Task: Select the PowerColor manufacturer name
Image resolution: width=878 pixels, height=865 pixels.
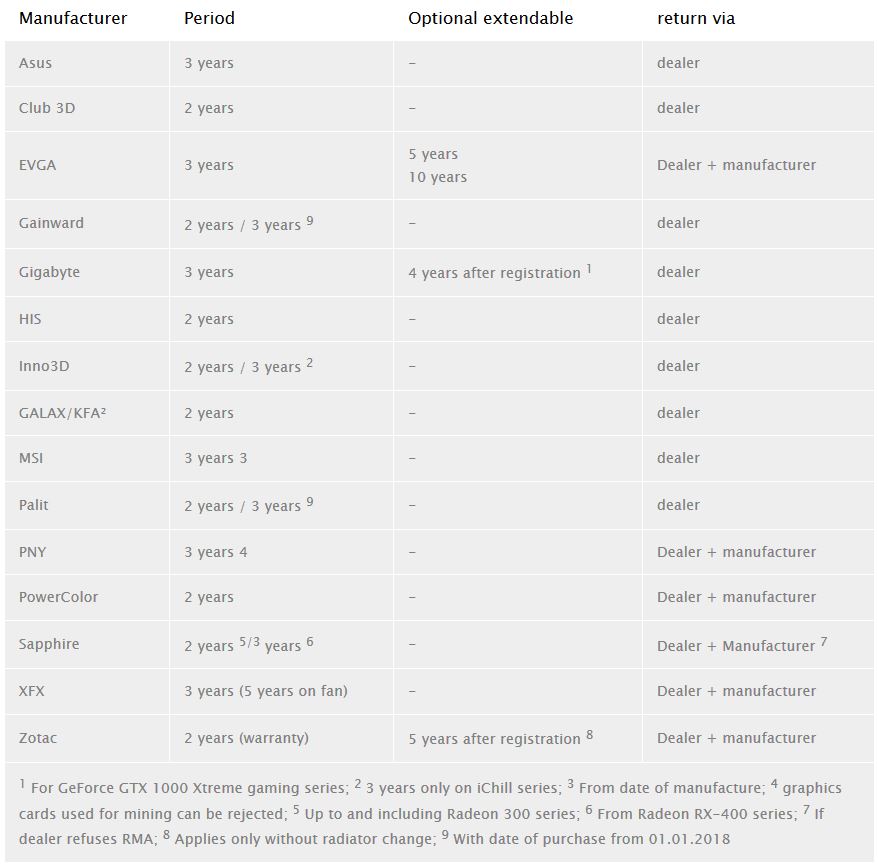Action: [58, 597]
